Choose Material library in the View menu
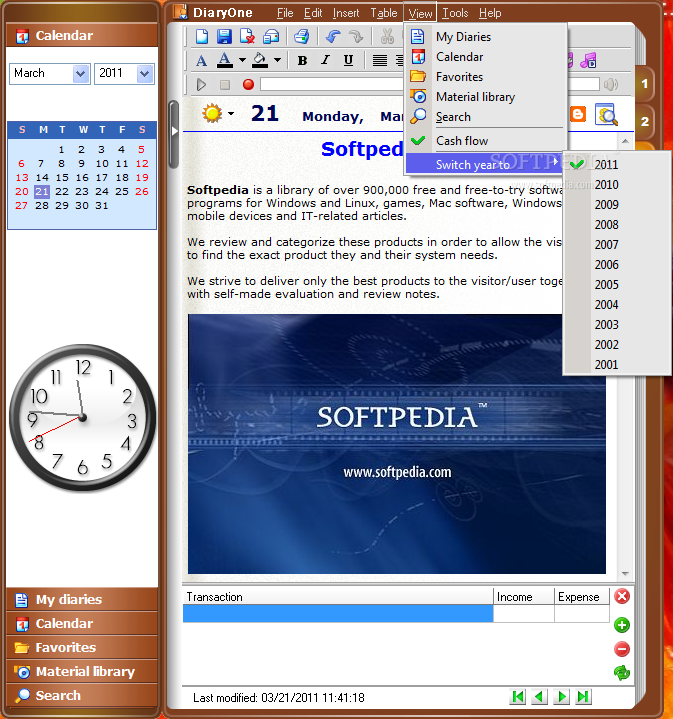Screen dimensions: 673x719 click(x=485, y=97)
